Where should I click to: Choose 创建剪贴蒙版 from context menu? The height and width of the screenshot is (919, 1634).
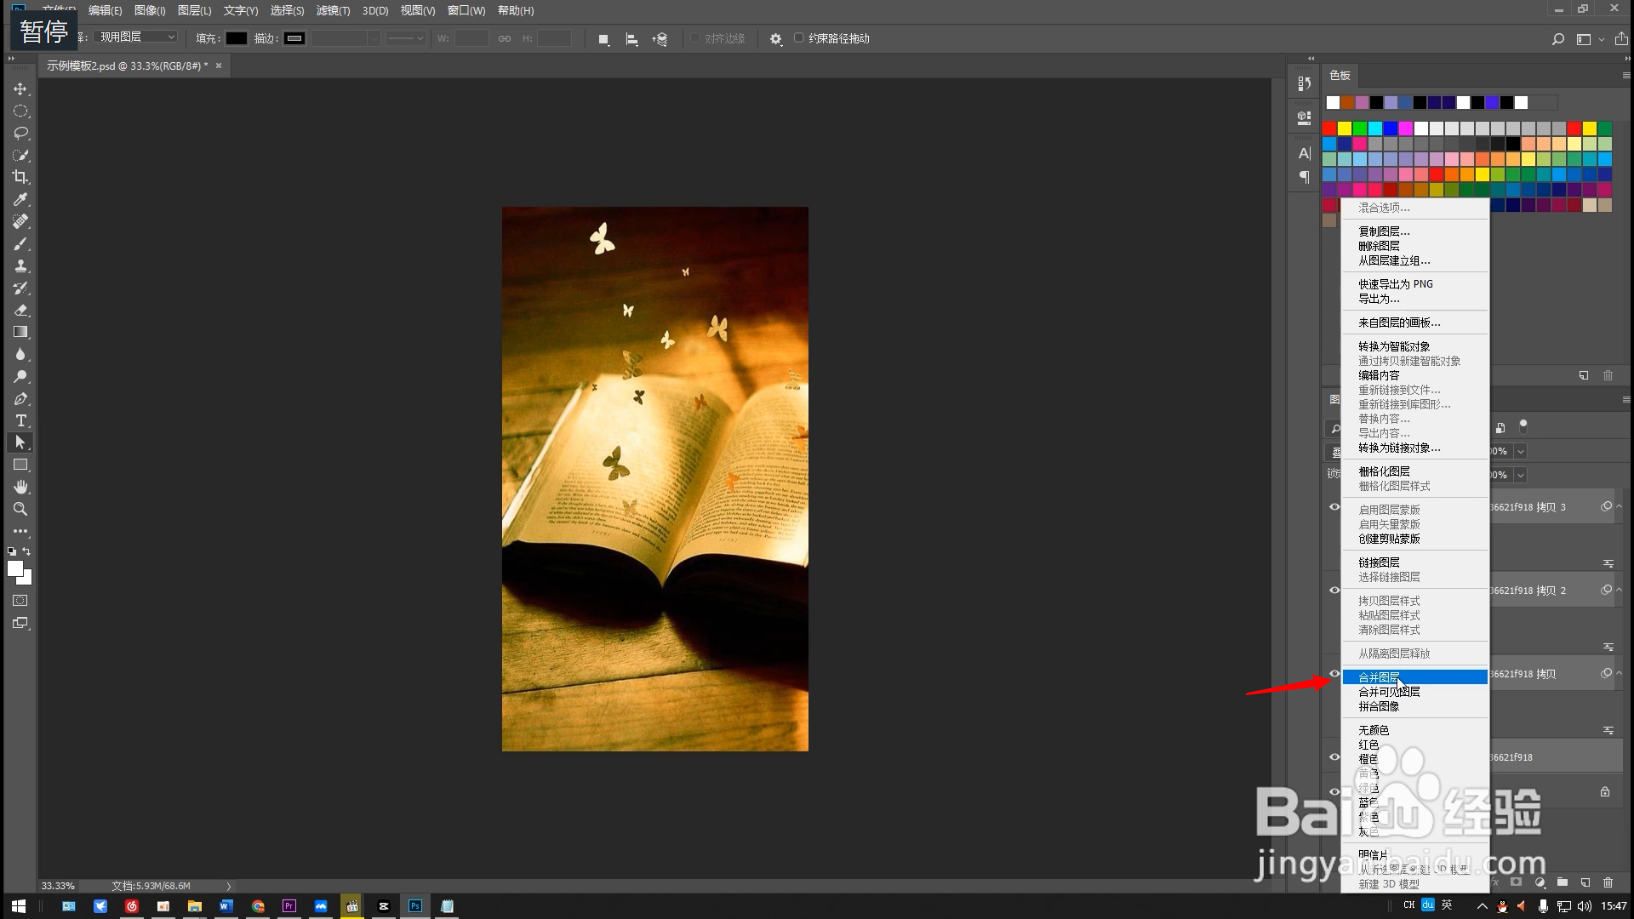click(1415, 539)
